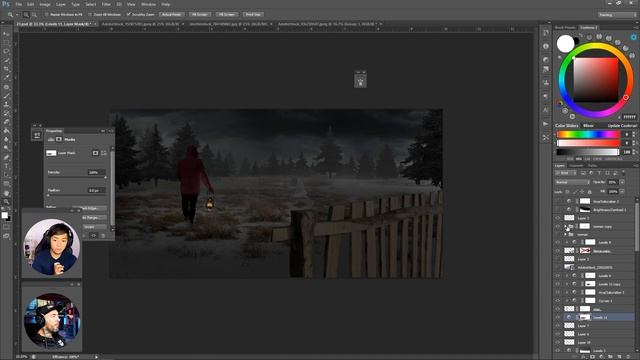640x360 pixels.
Task: Click the delete layer trash icon
Action: click(629, 357)
